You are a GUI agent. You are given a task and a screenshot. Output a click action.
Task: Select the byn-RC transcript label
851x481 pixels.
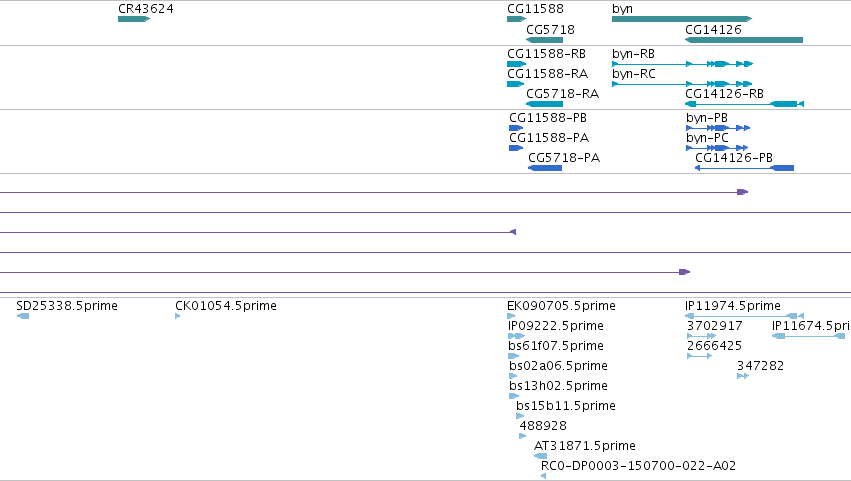click(633, 74)
